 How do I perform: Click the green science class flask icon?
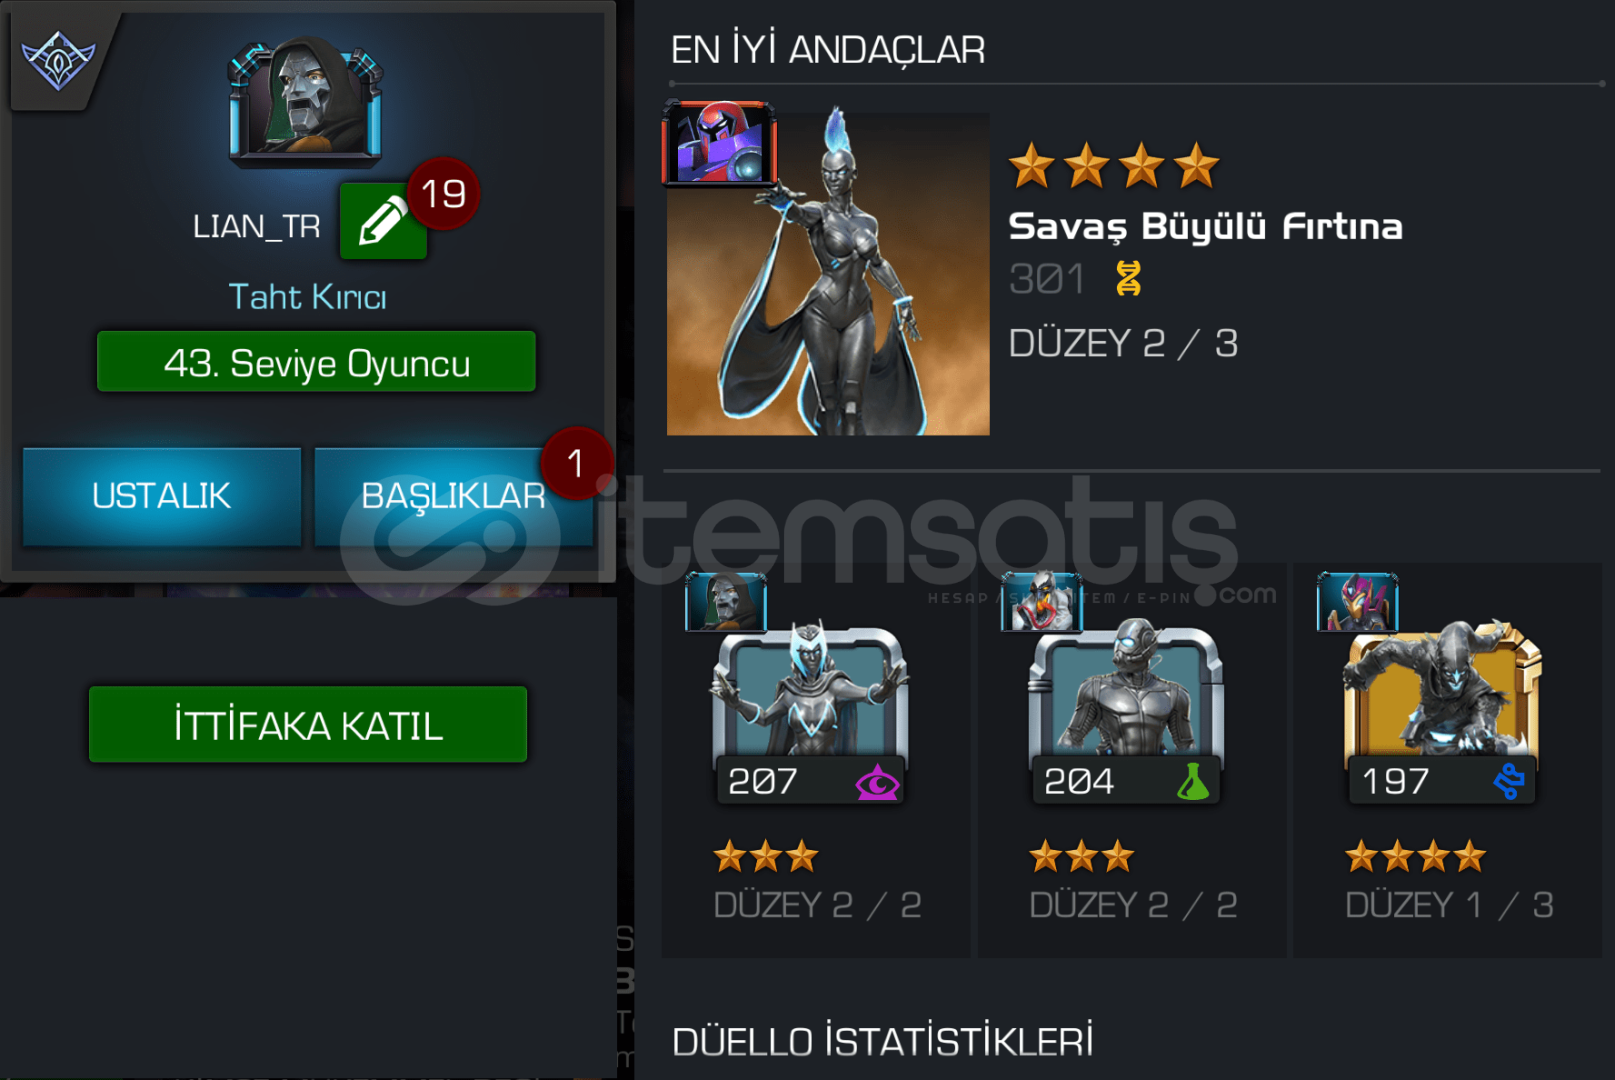(1192, 782)
